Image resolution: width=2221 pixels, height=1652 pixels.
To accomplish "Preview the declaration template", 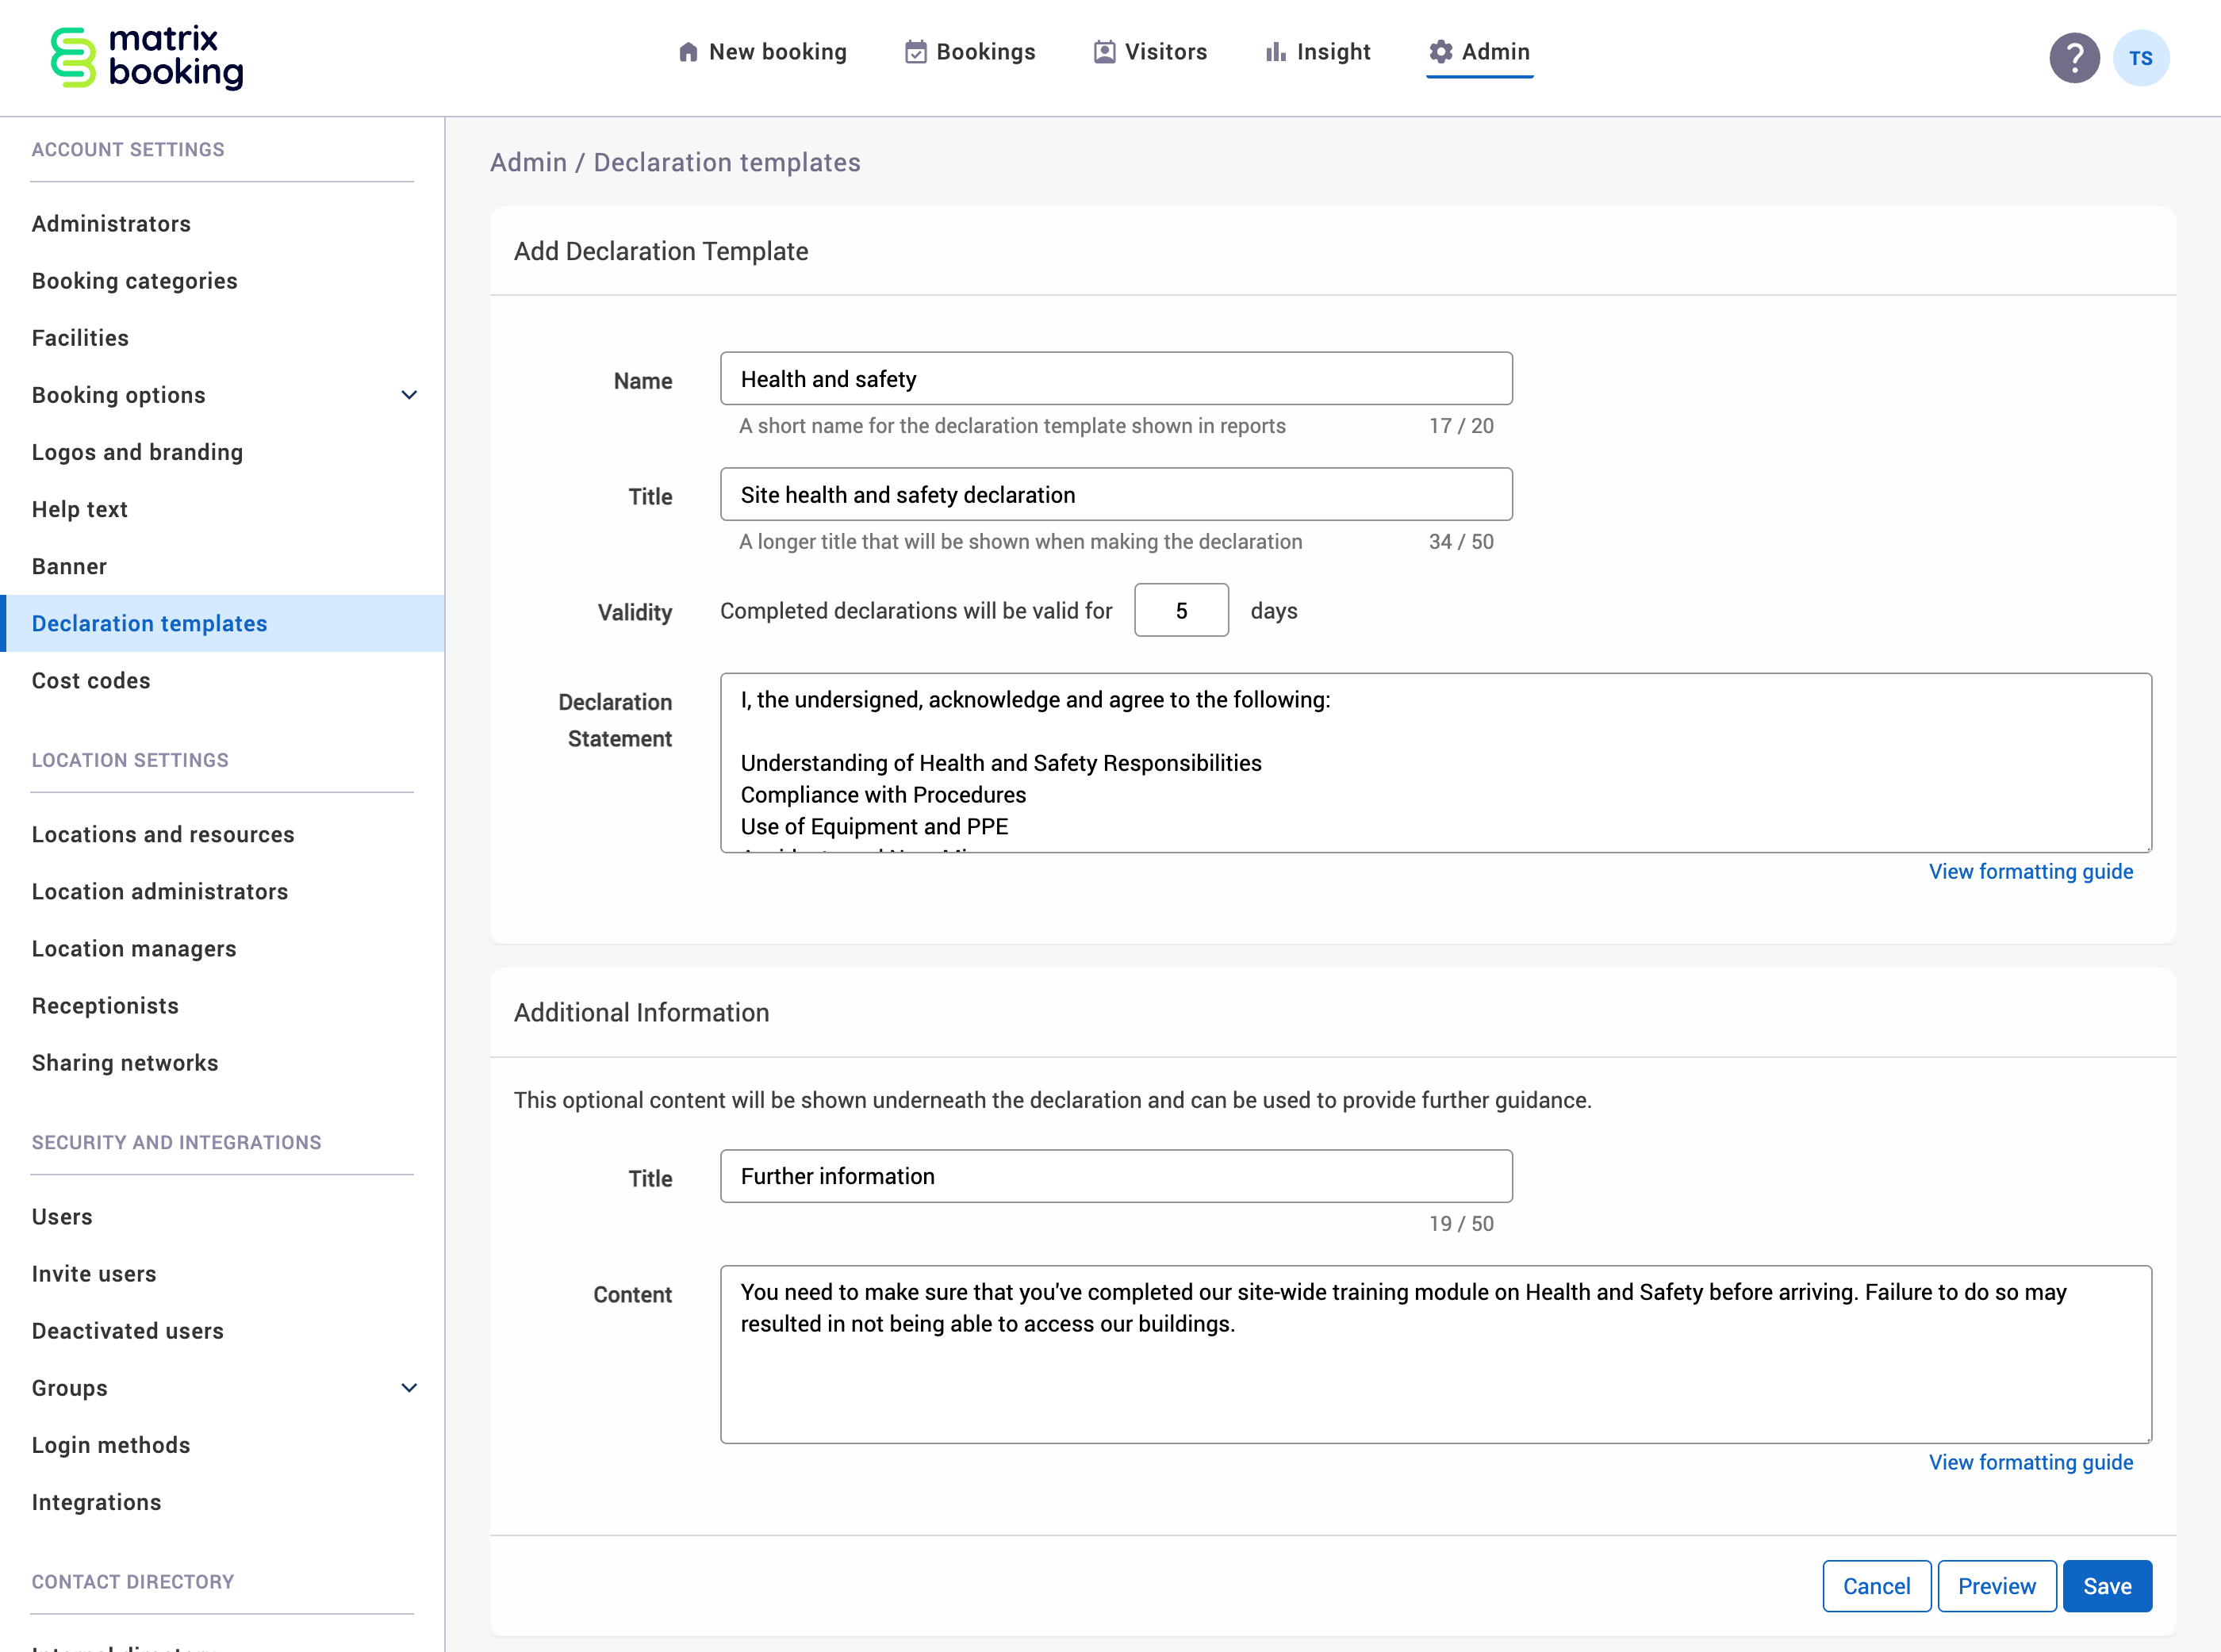I will tap(1996, 1585).
